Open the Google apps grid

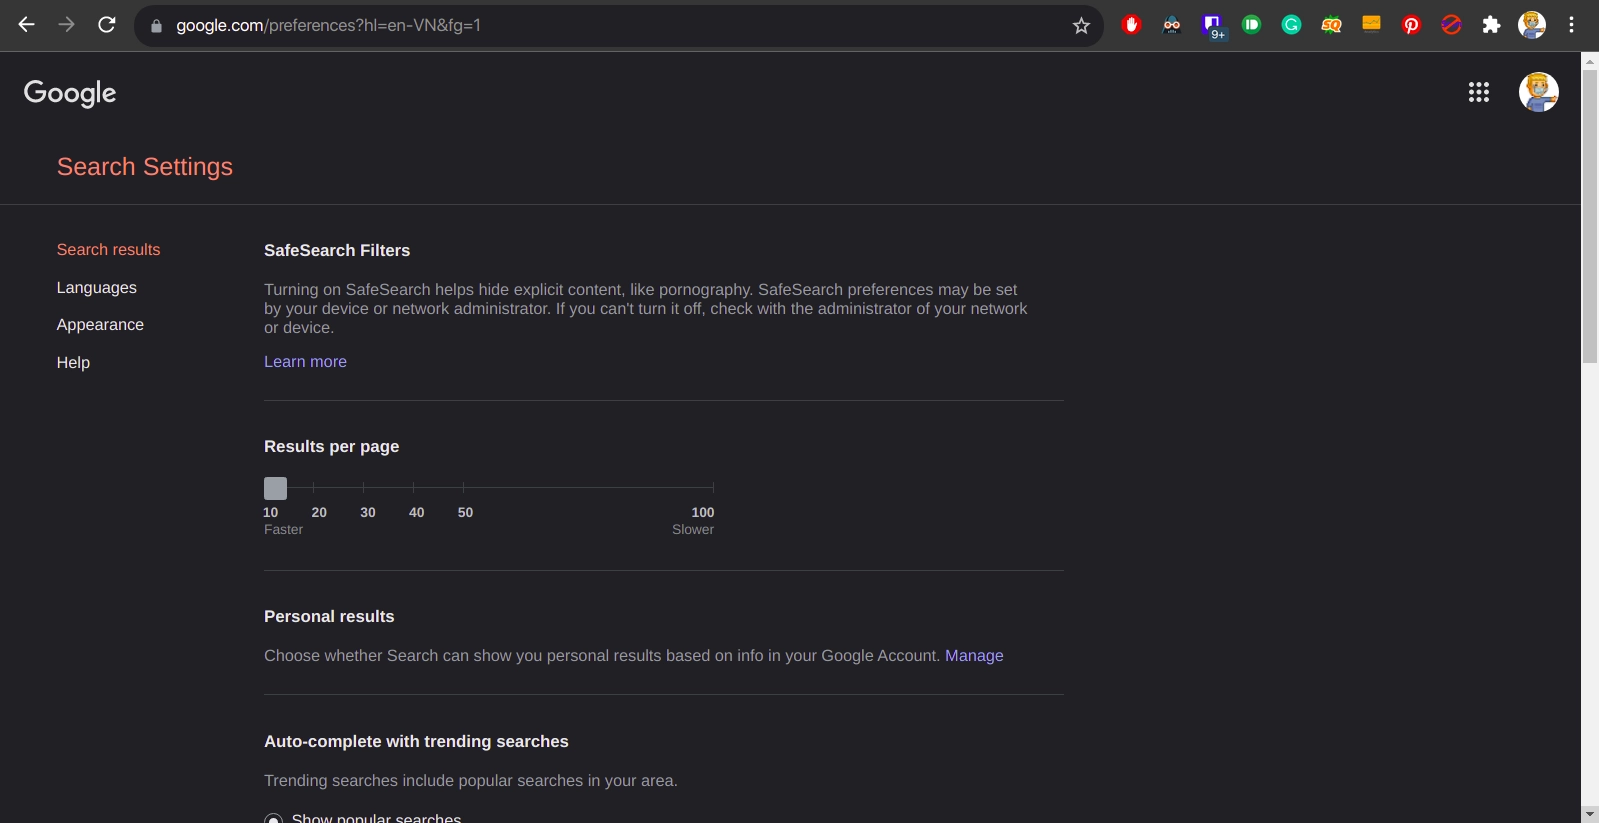[x=1479, y=92]
